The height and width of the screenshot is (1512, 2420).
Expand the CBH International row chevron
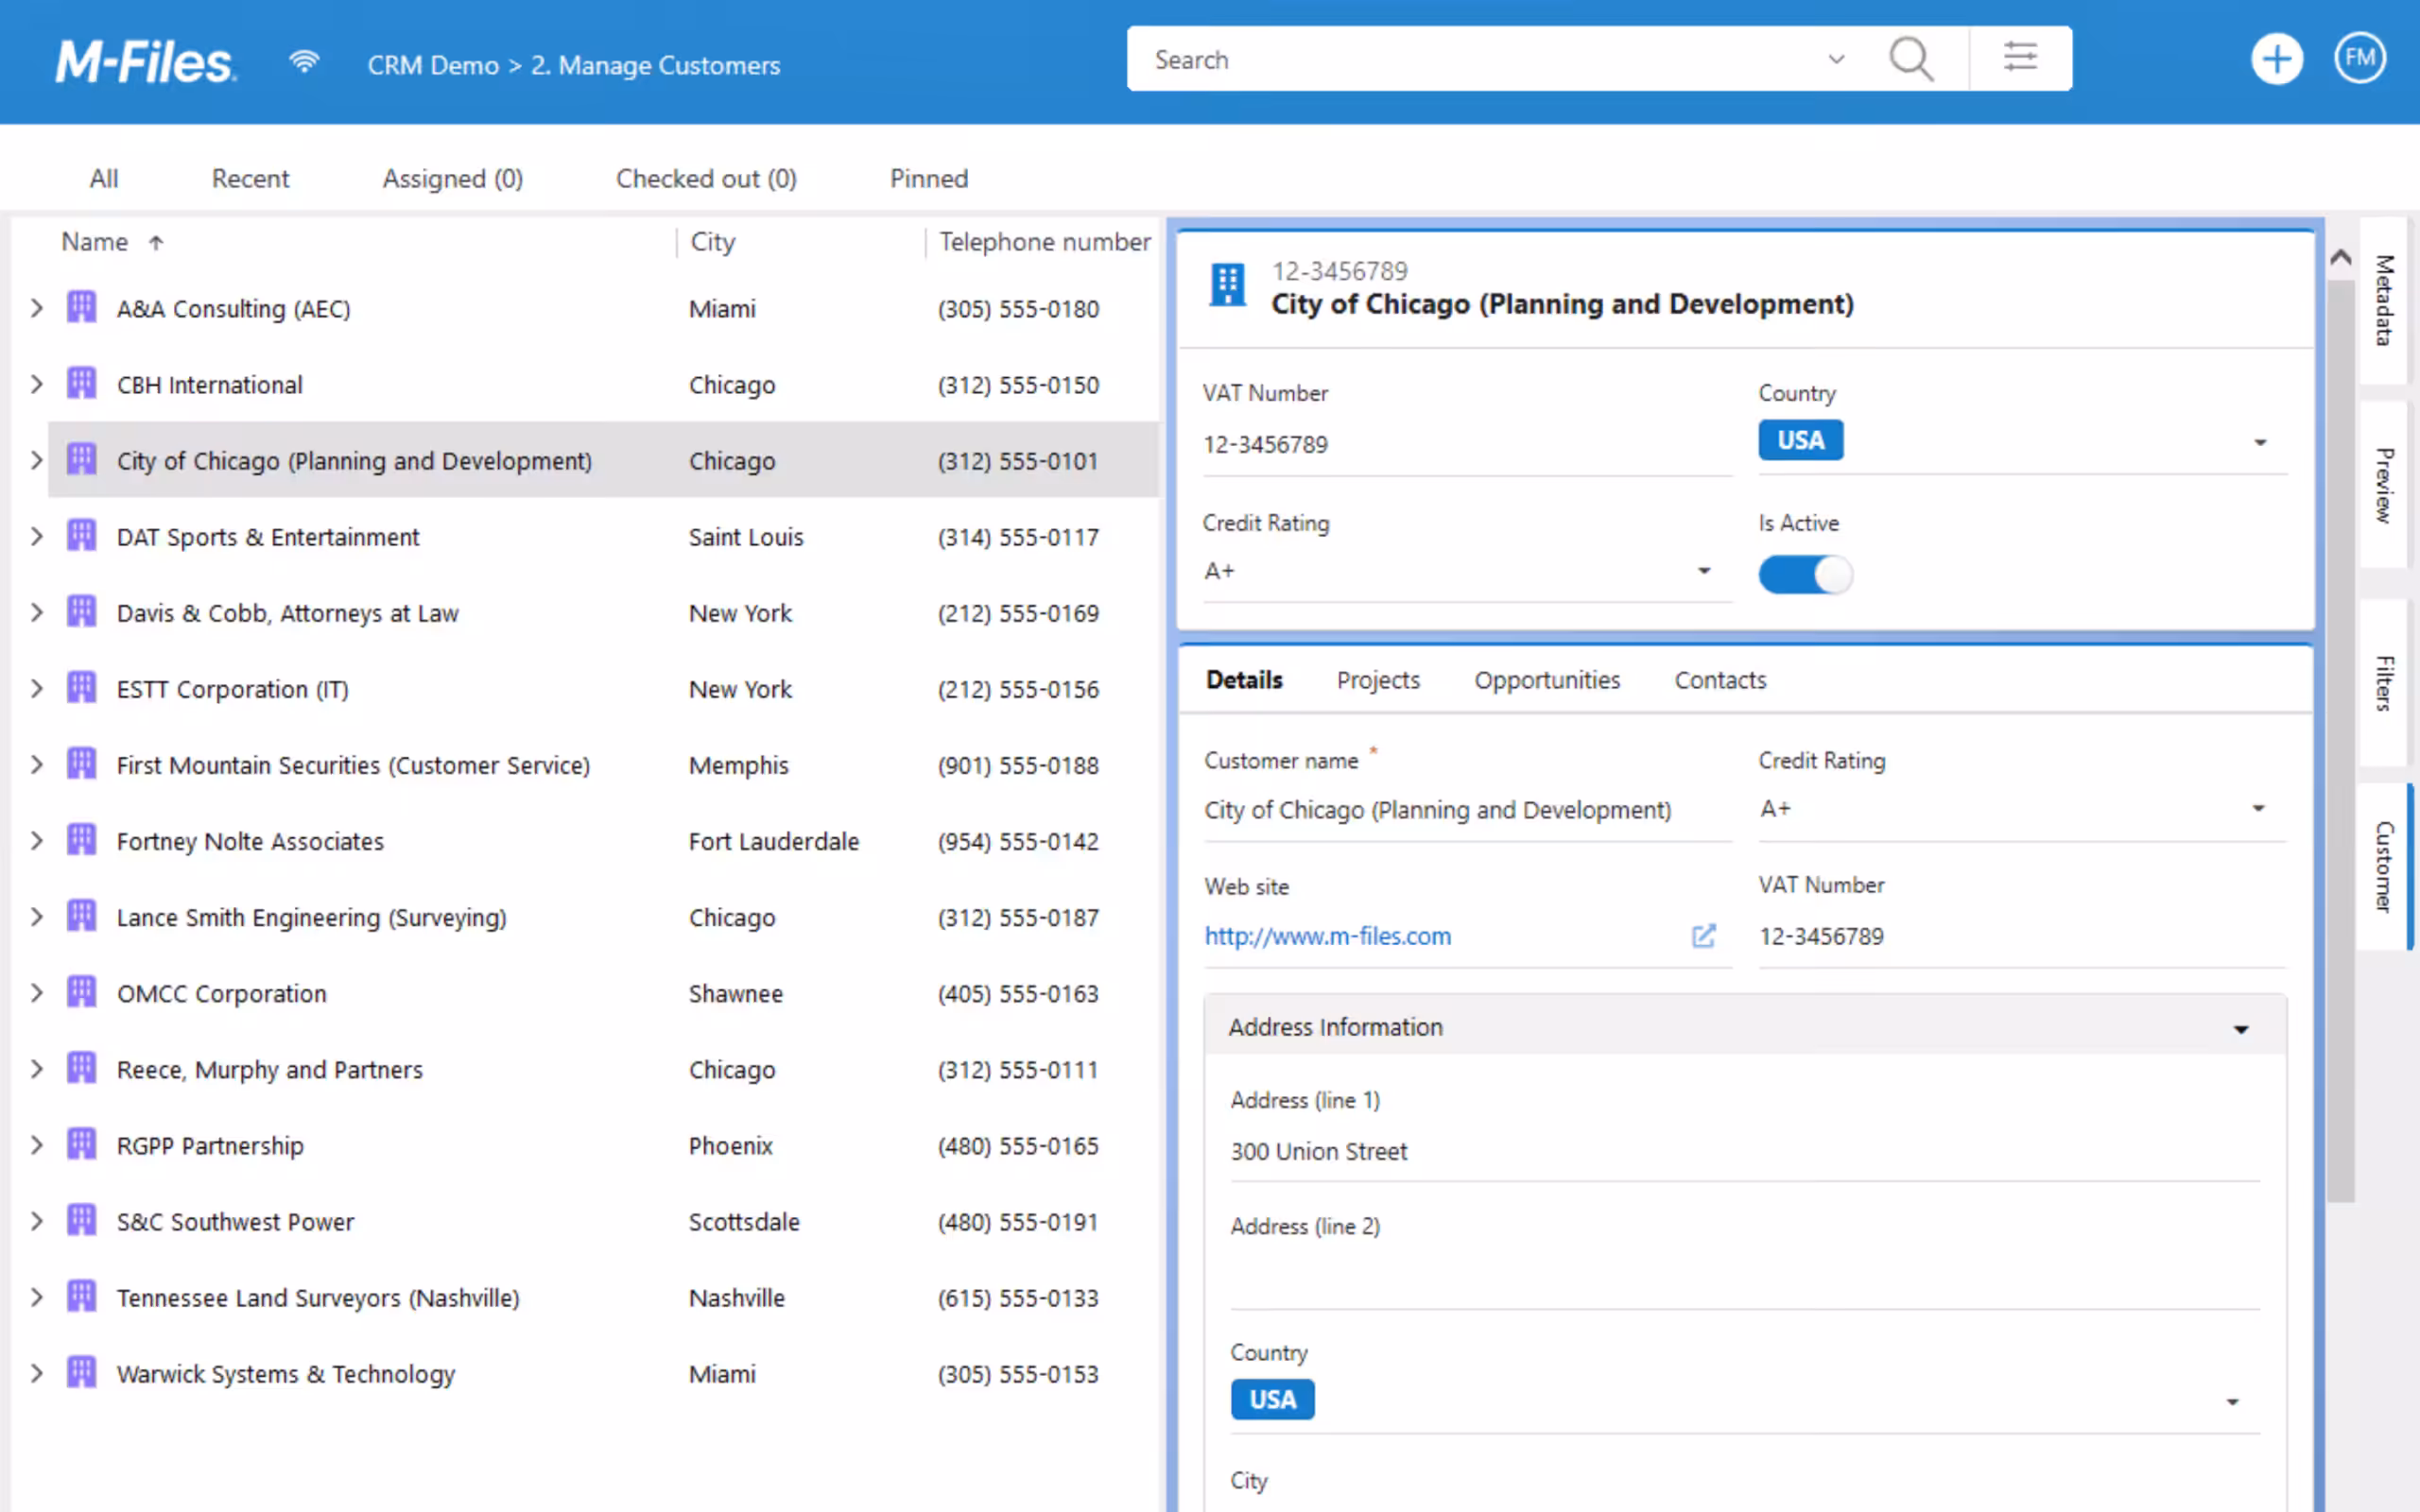tap(36, 384)
